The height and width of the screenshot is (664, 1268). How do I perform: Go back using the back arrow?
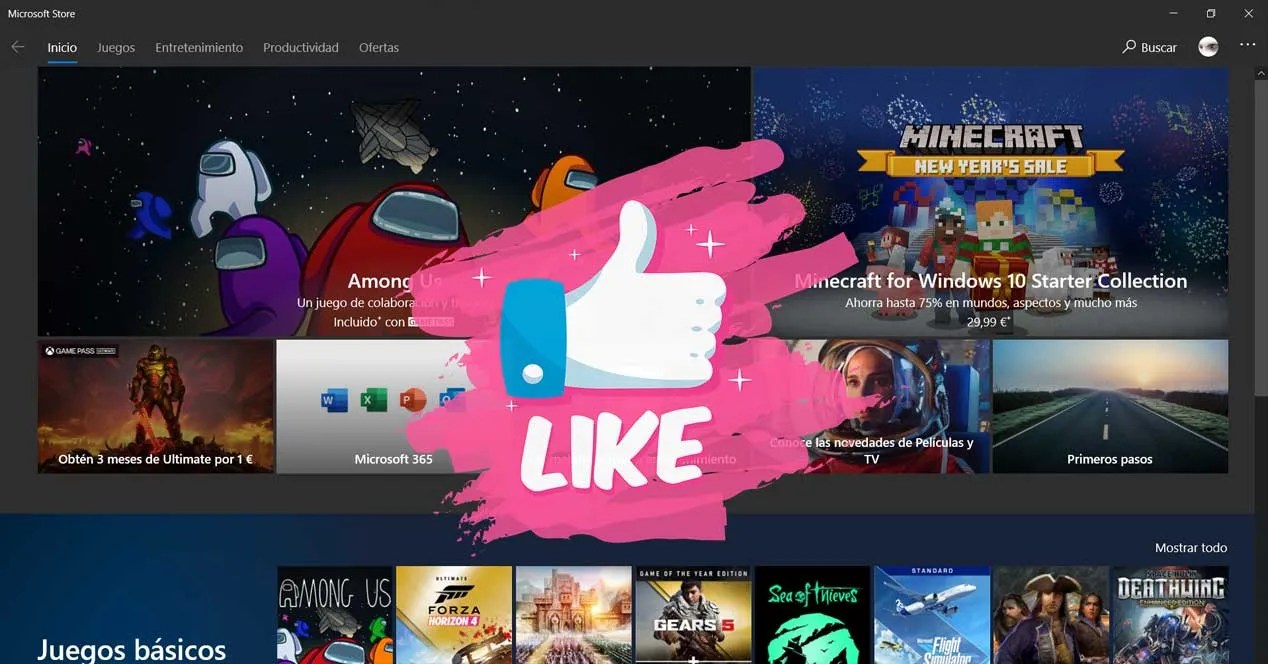point(18,47)
